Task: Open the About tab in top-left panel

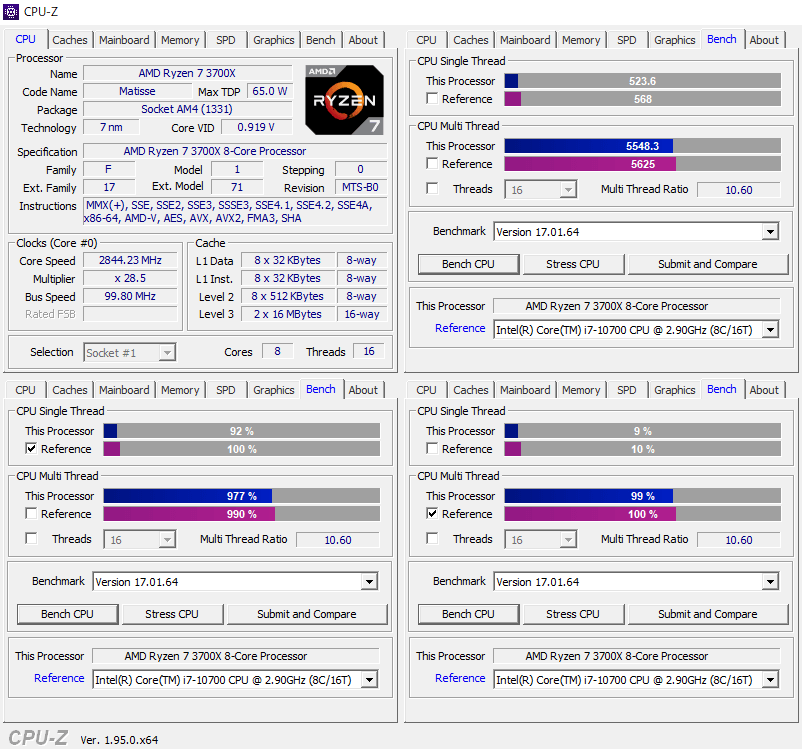Action: coord(363,40)
